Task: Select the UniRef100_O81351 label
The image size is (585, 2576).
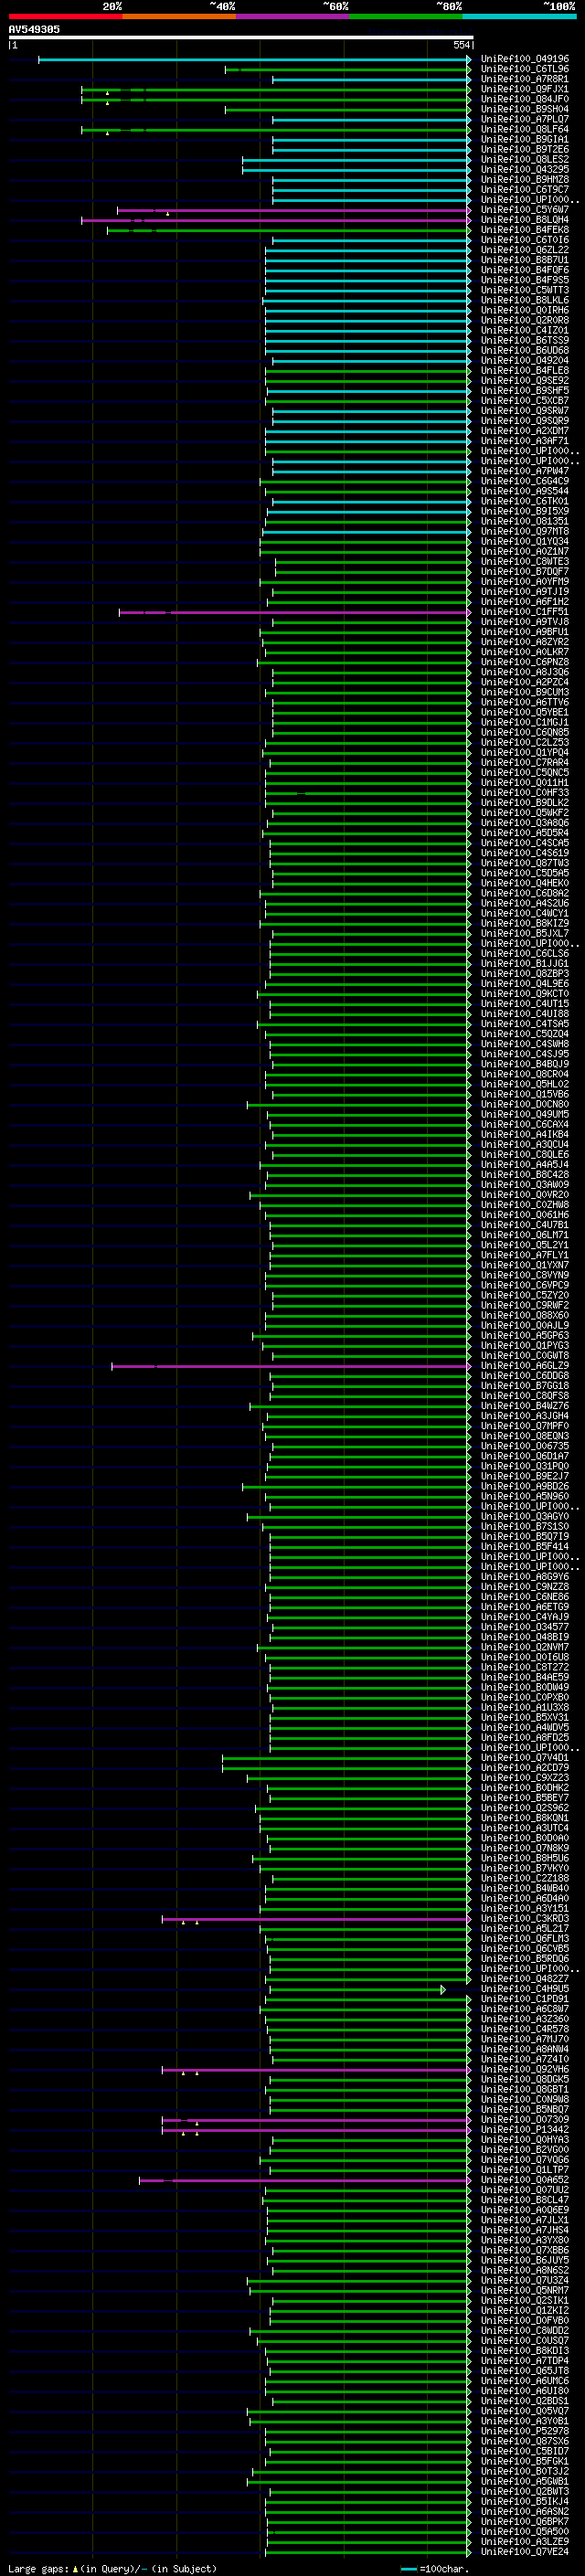Action: coord(525,521)
